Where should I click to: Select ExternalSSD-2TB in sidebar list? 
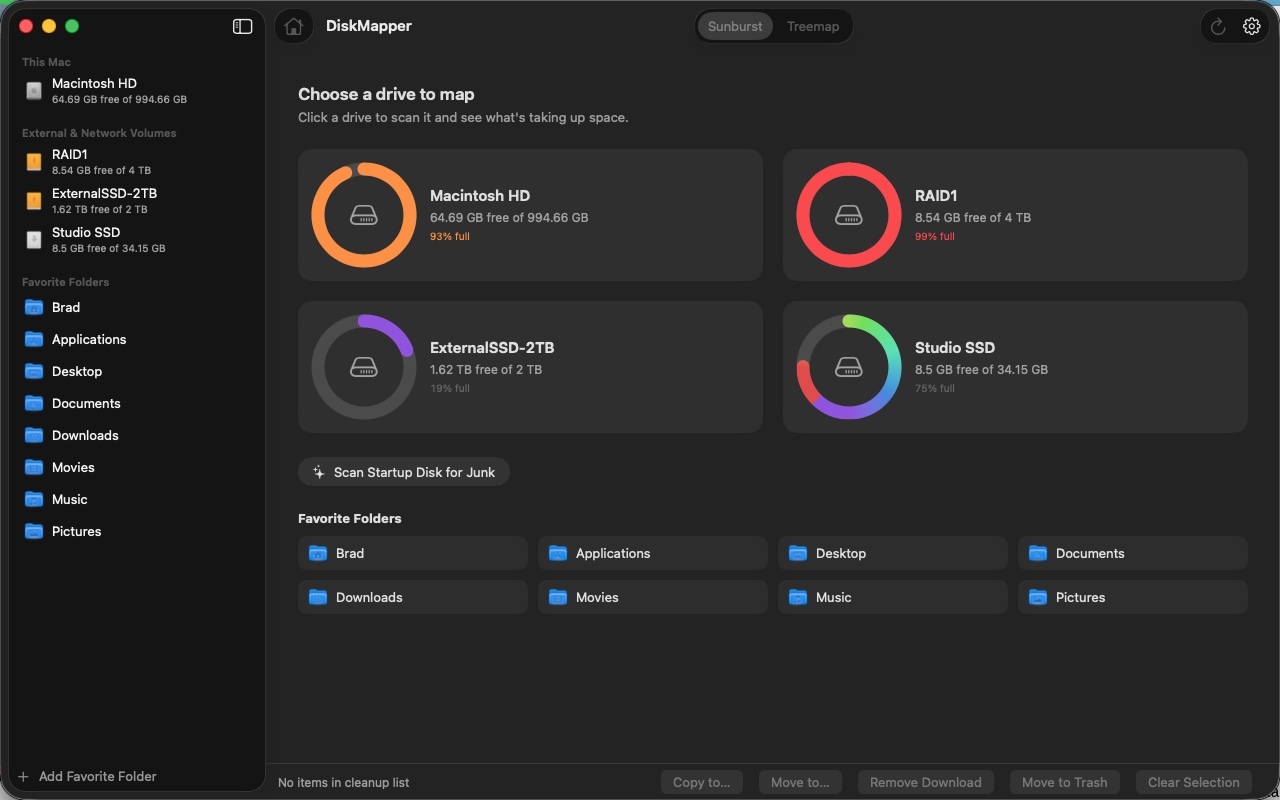136,201
